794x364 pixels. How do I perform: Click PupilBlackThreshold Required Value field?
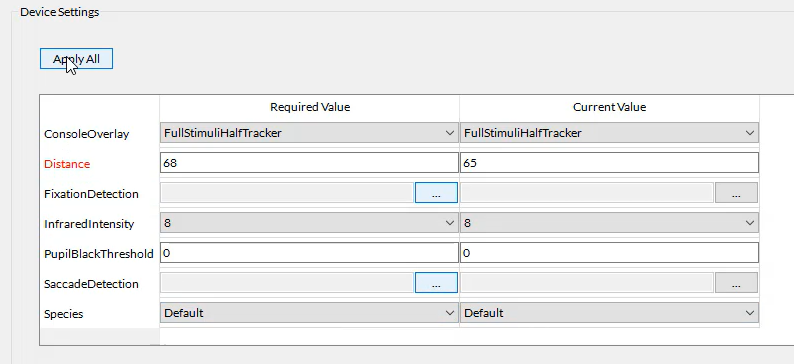tap(309, 253)
